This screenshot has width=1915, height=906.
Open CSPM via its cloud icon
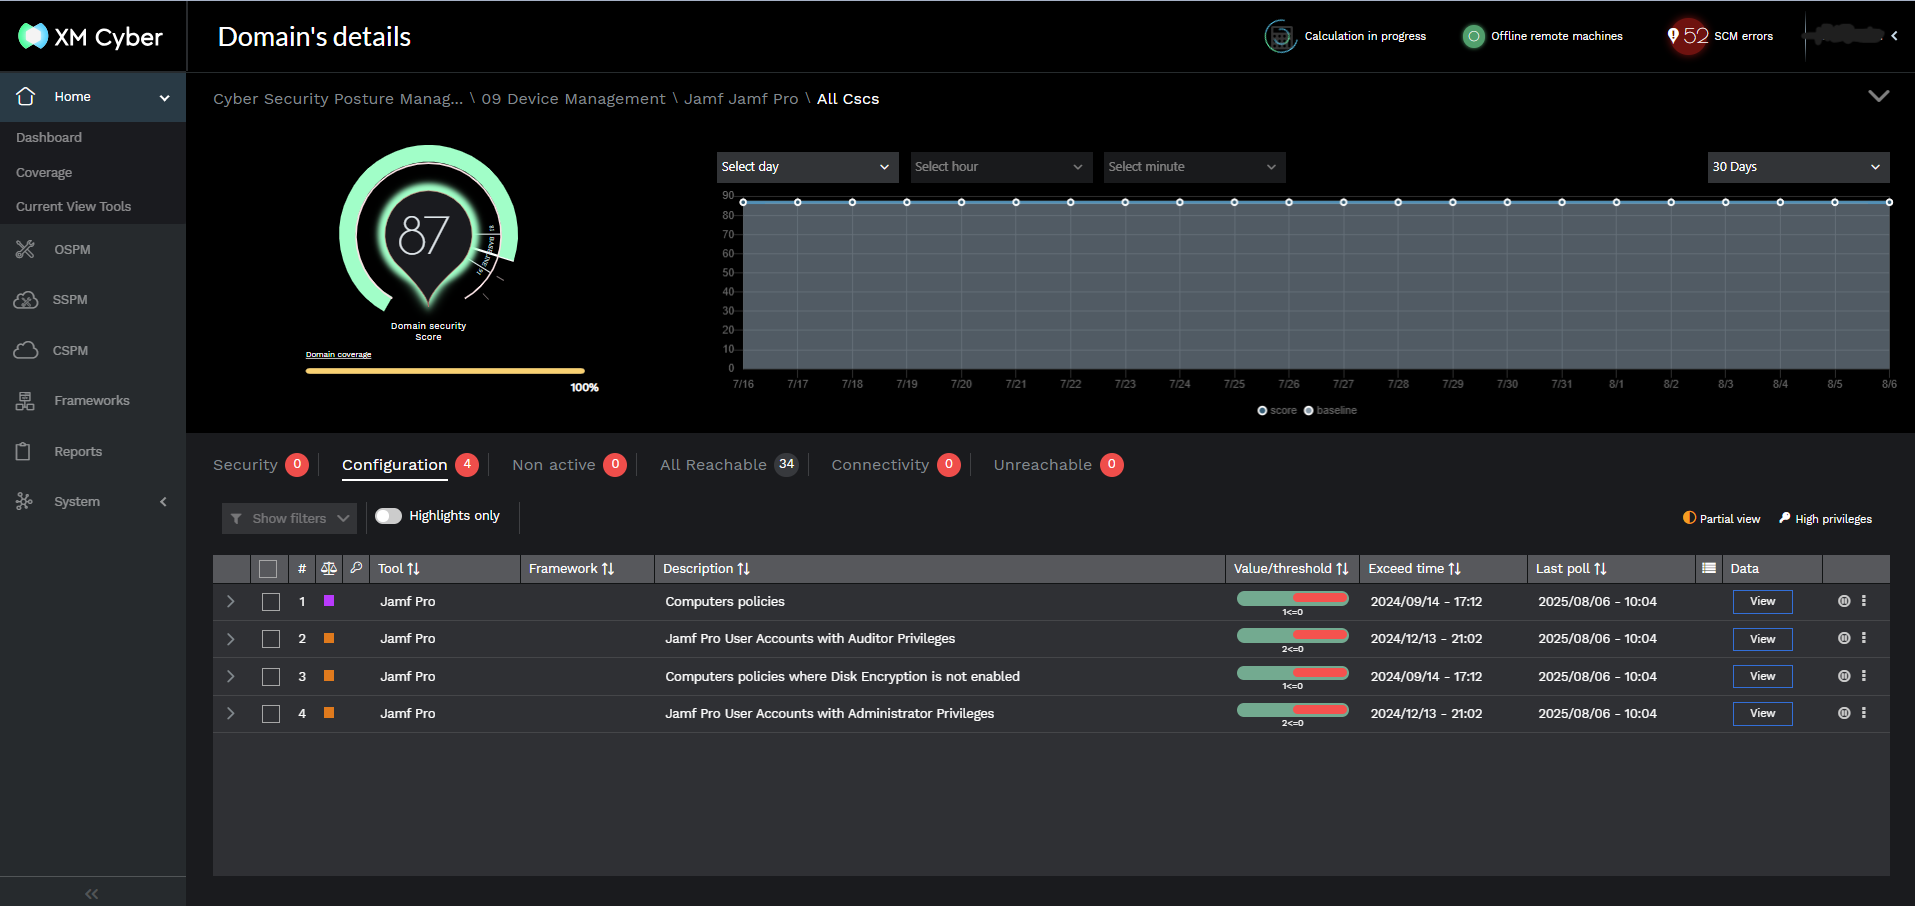[25, 350]
